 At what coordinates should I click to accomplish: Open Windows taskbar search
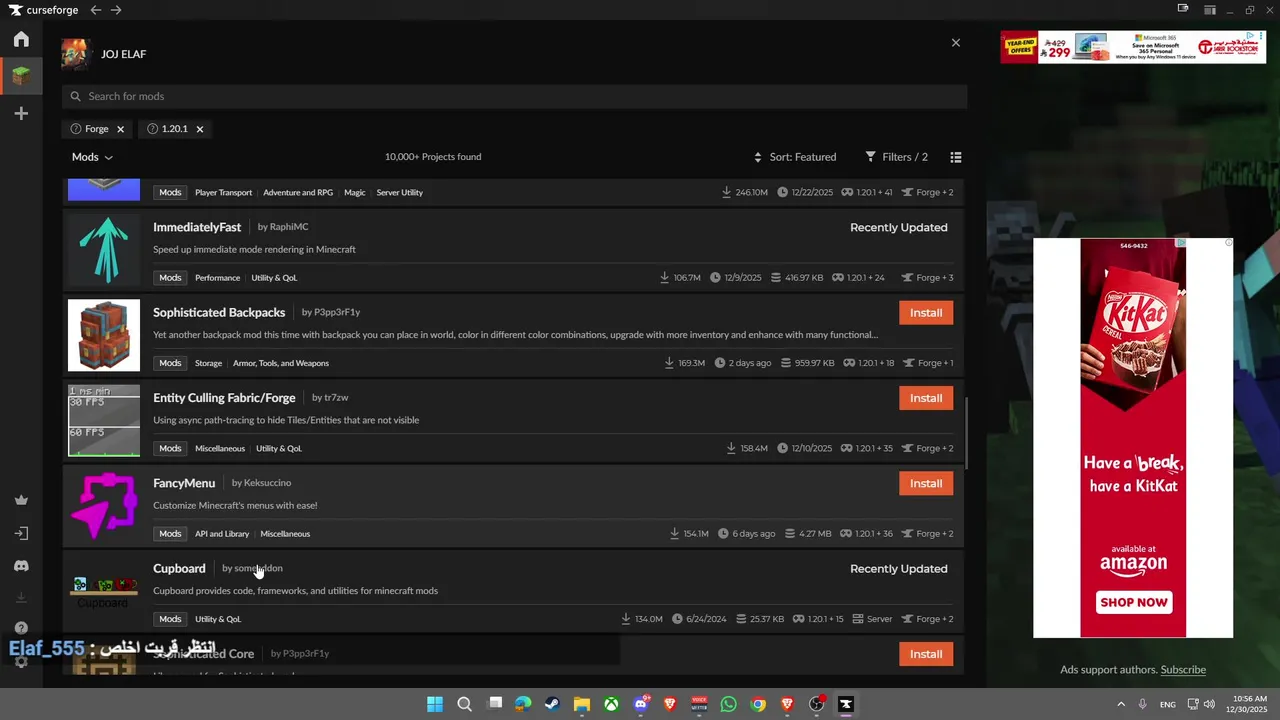tap(464, 704)
